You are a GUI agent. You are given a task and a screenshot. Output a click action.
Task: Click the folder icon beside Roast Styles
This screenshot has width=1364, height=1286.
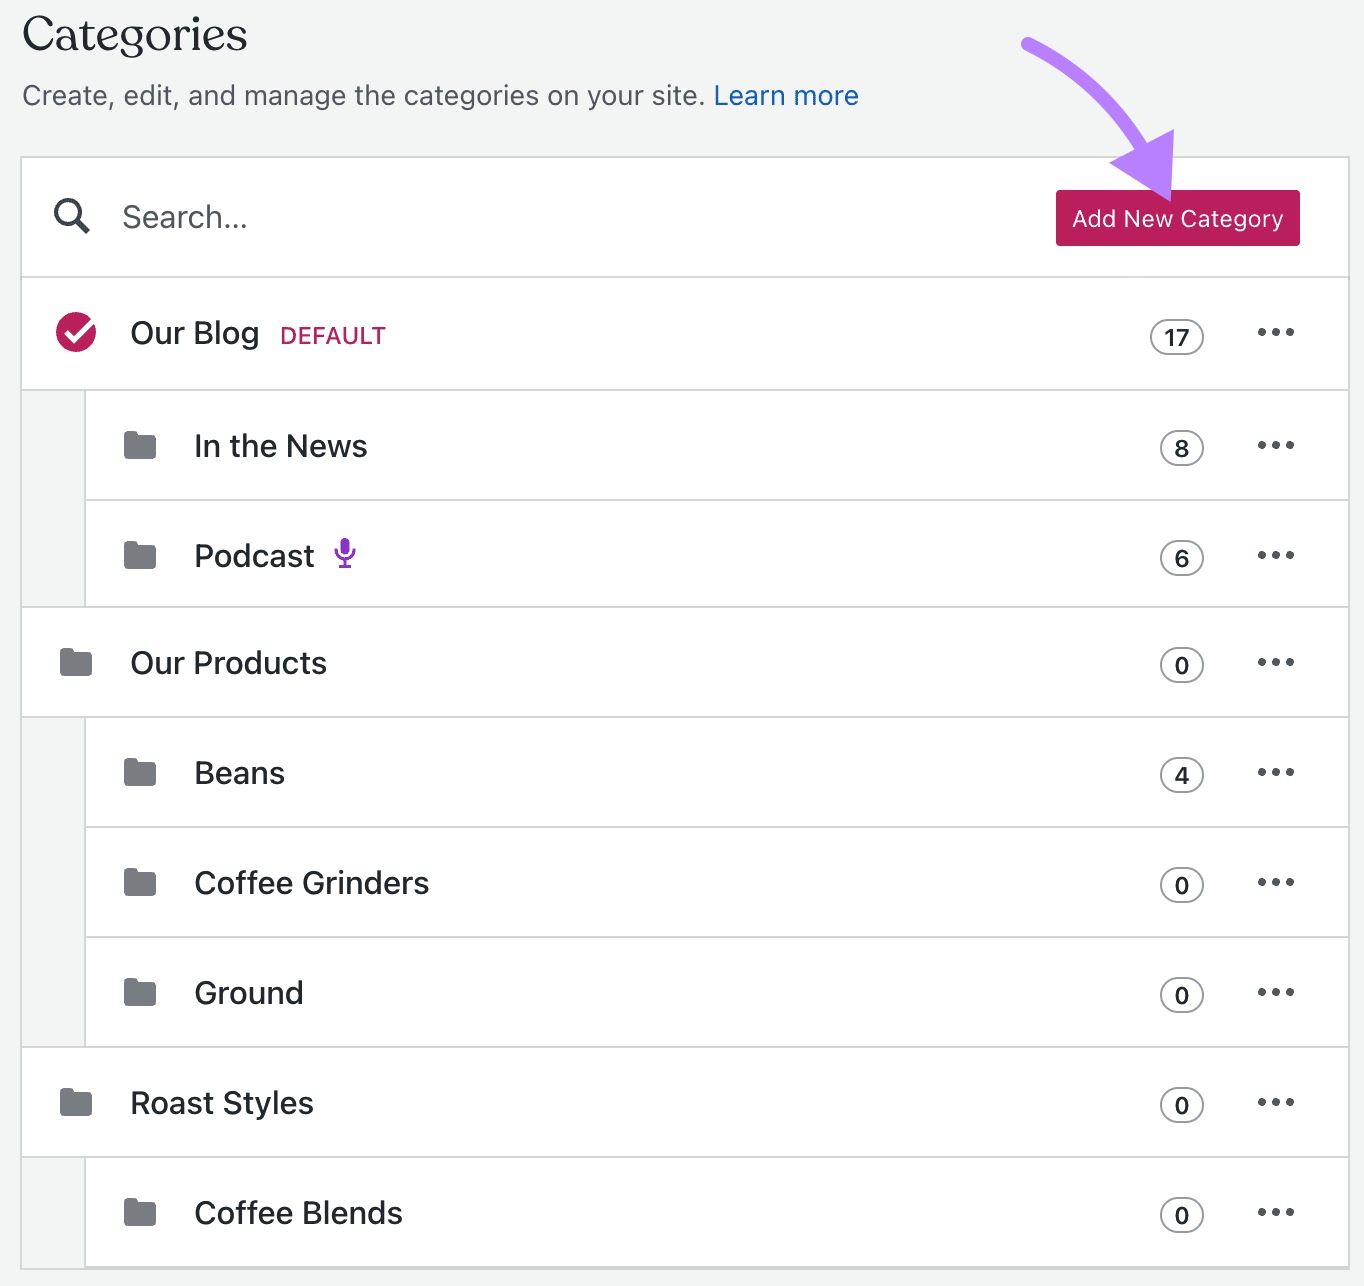76,1102
